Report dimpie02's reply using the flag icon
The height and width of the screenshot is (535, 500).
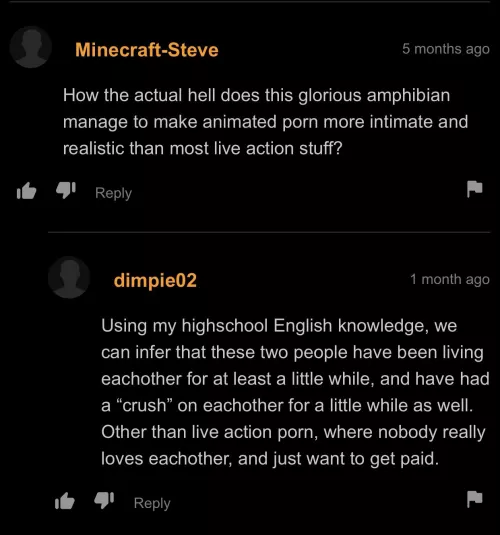point(474,499)
